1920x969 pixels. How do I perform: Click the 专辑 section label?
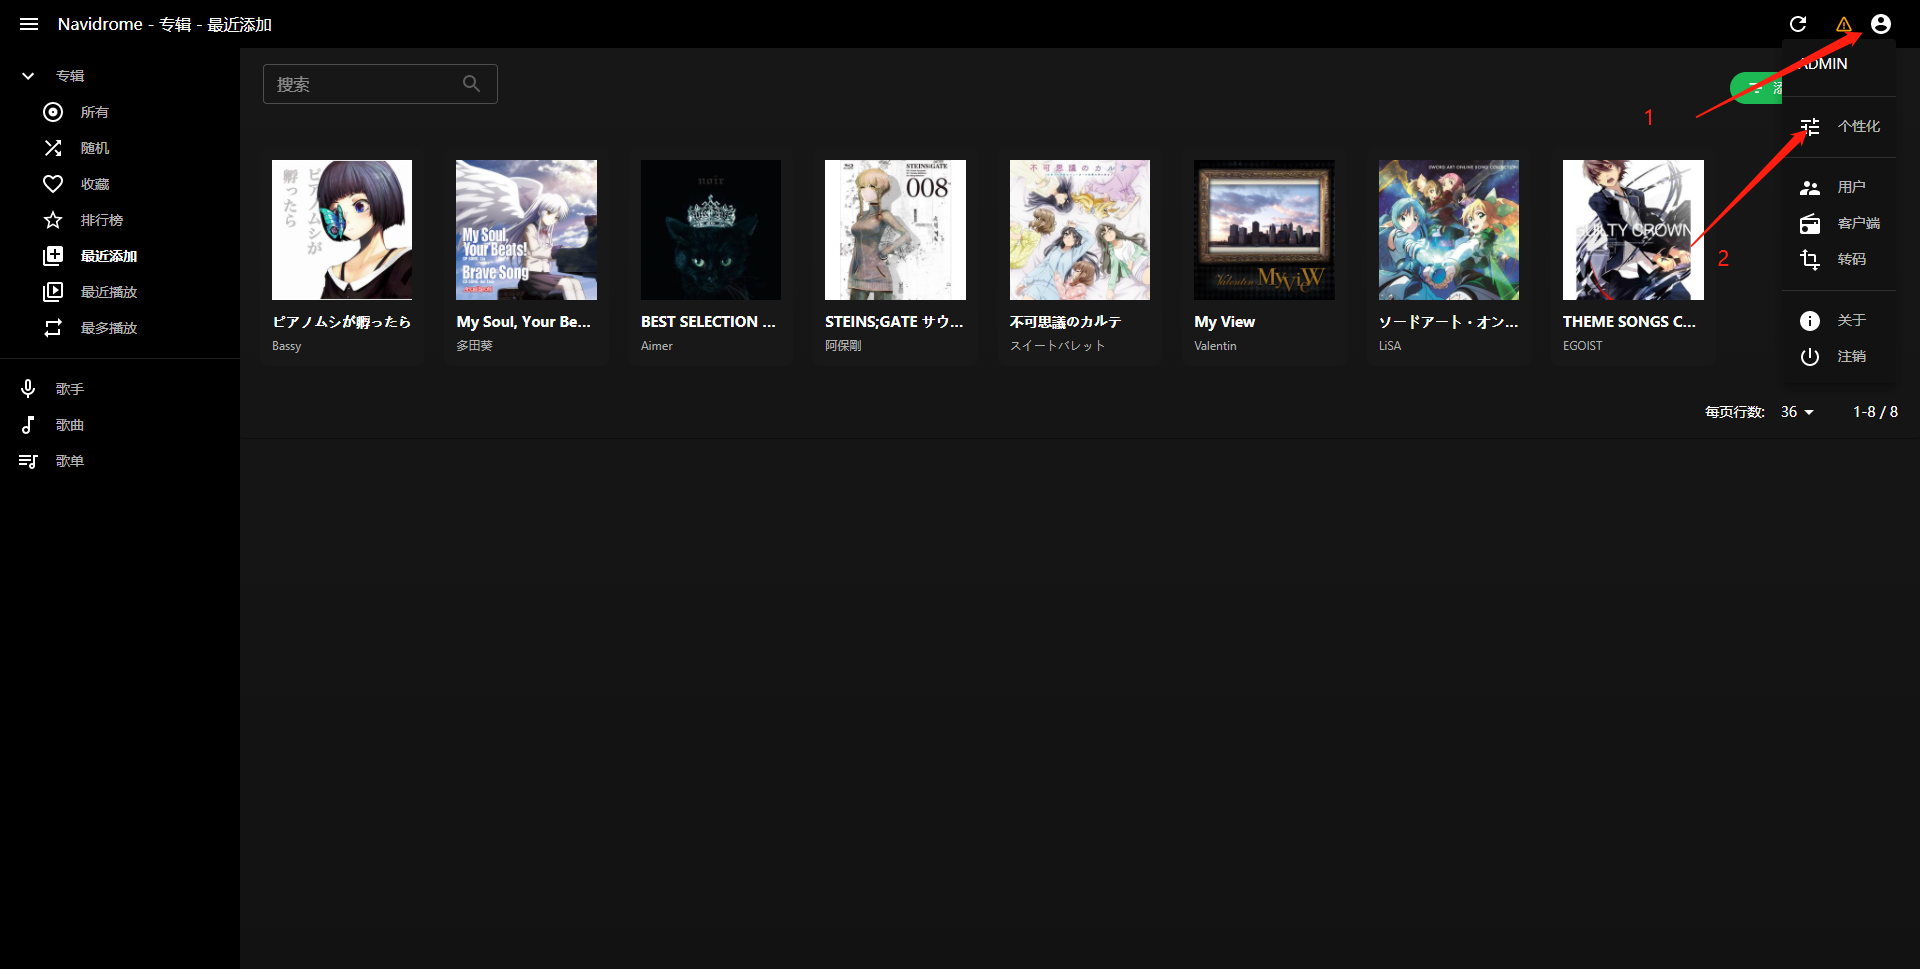coord(70,76)
